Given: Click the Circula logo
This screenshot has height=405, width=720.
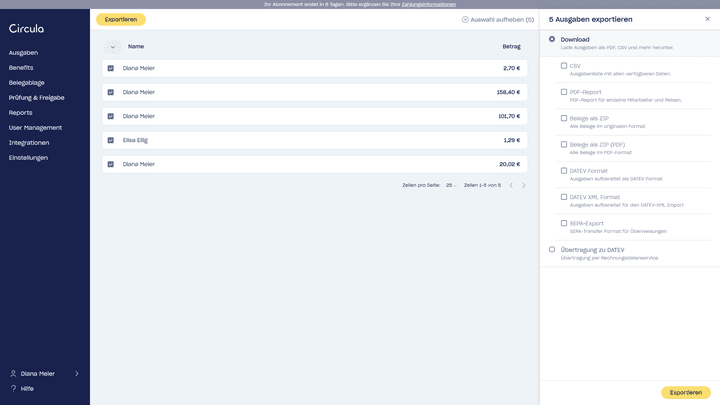Looking at the screenshot, I should [x=26, y=29].
